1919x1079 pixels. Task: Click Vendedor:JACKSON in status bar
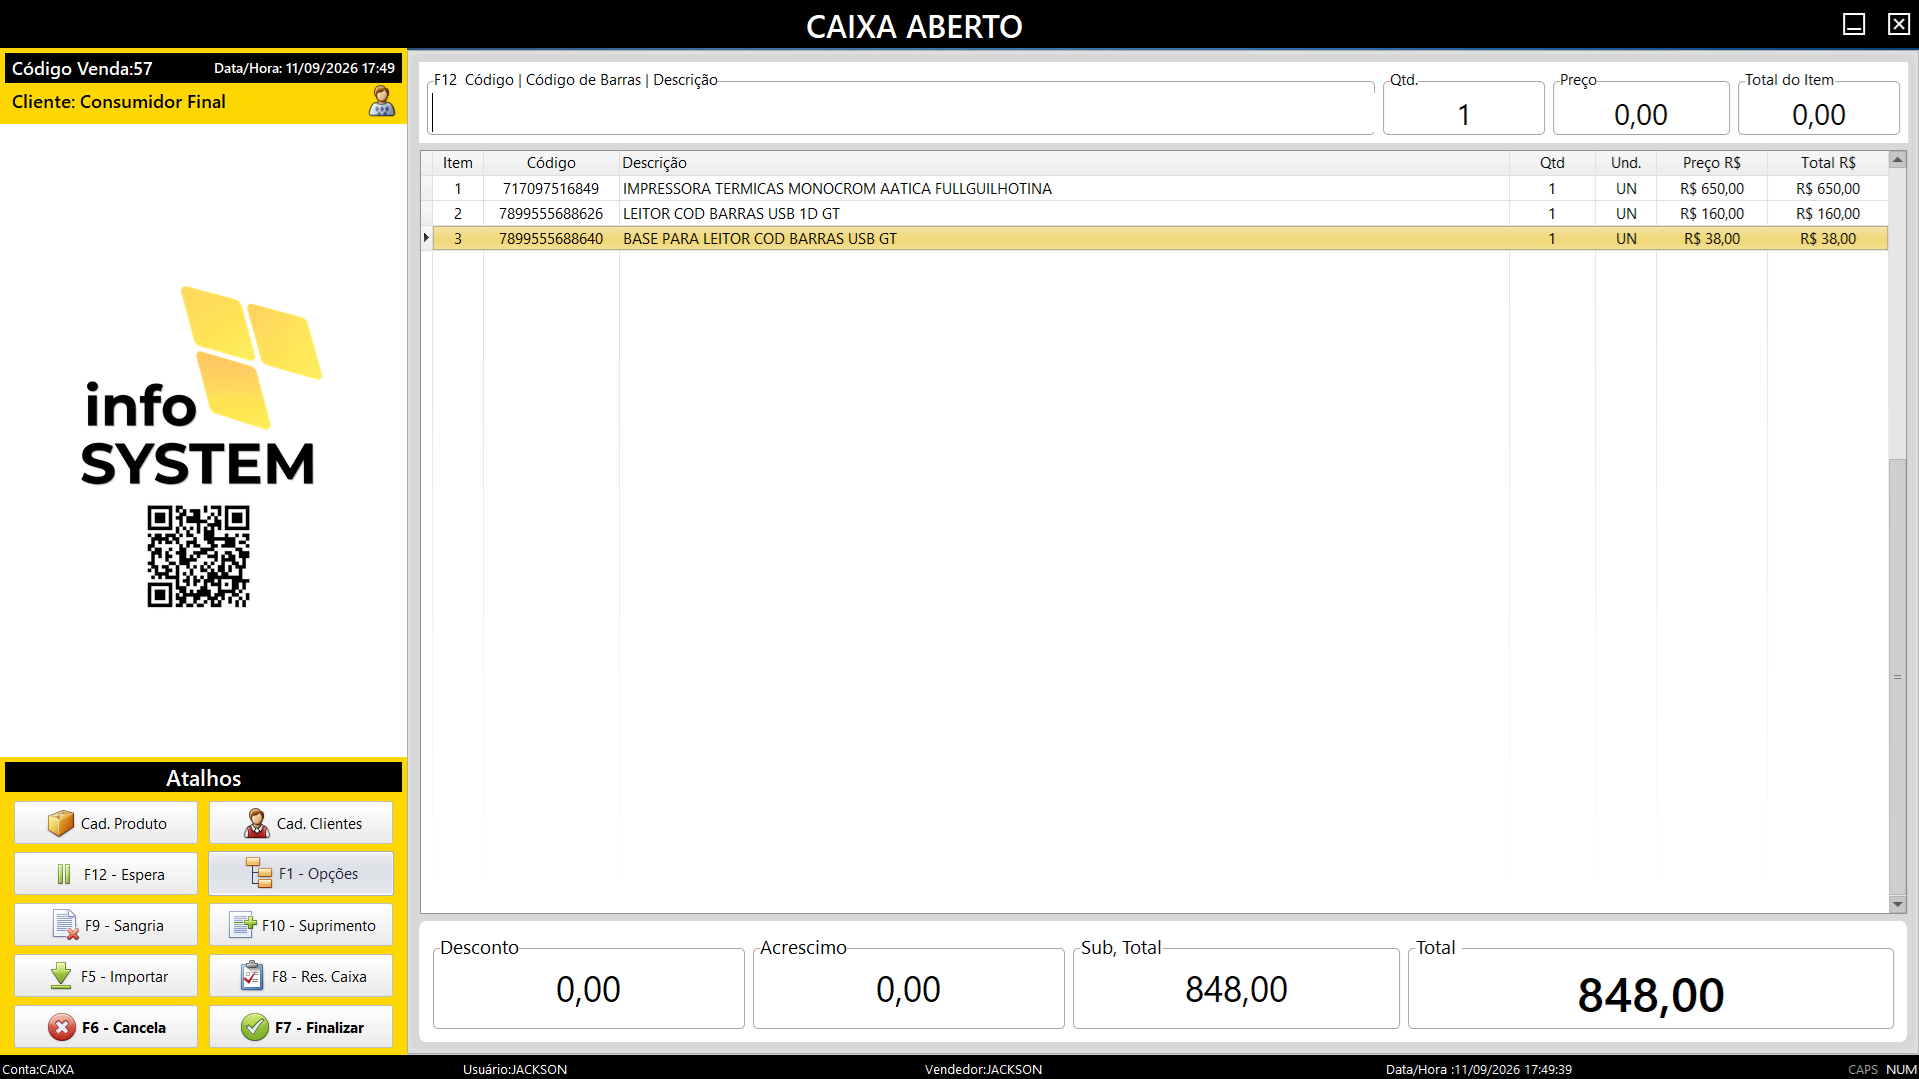click(983, 1069)
